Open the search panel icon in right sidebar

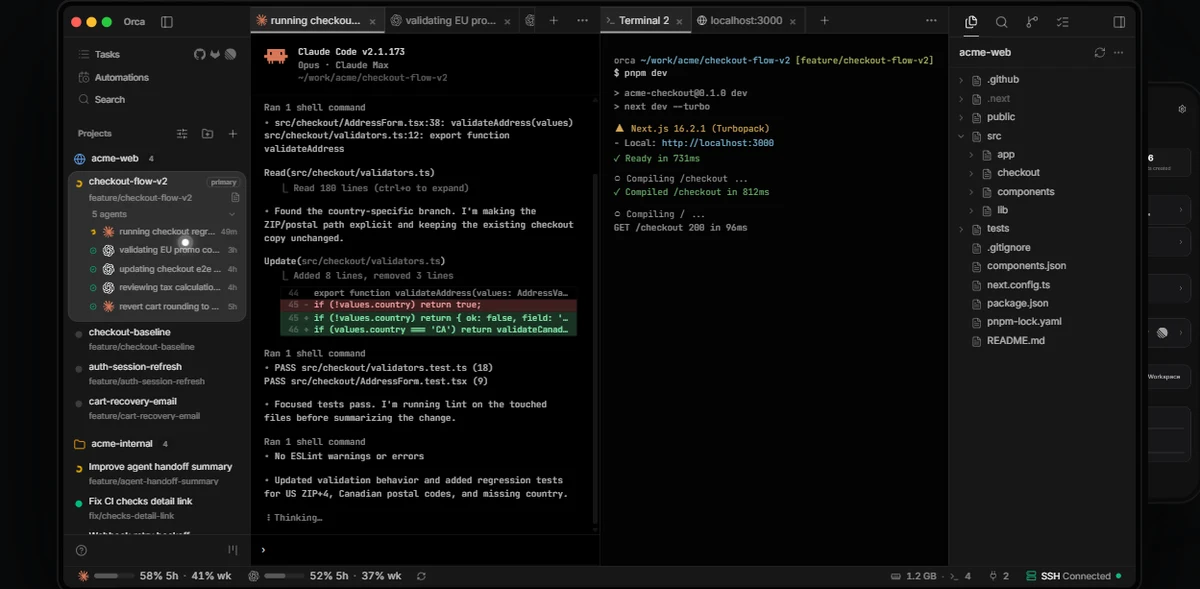pos(1001,22)
